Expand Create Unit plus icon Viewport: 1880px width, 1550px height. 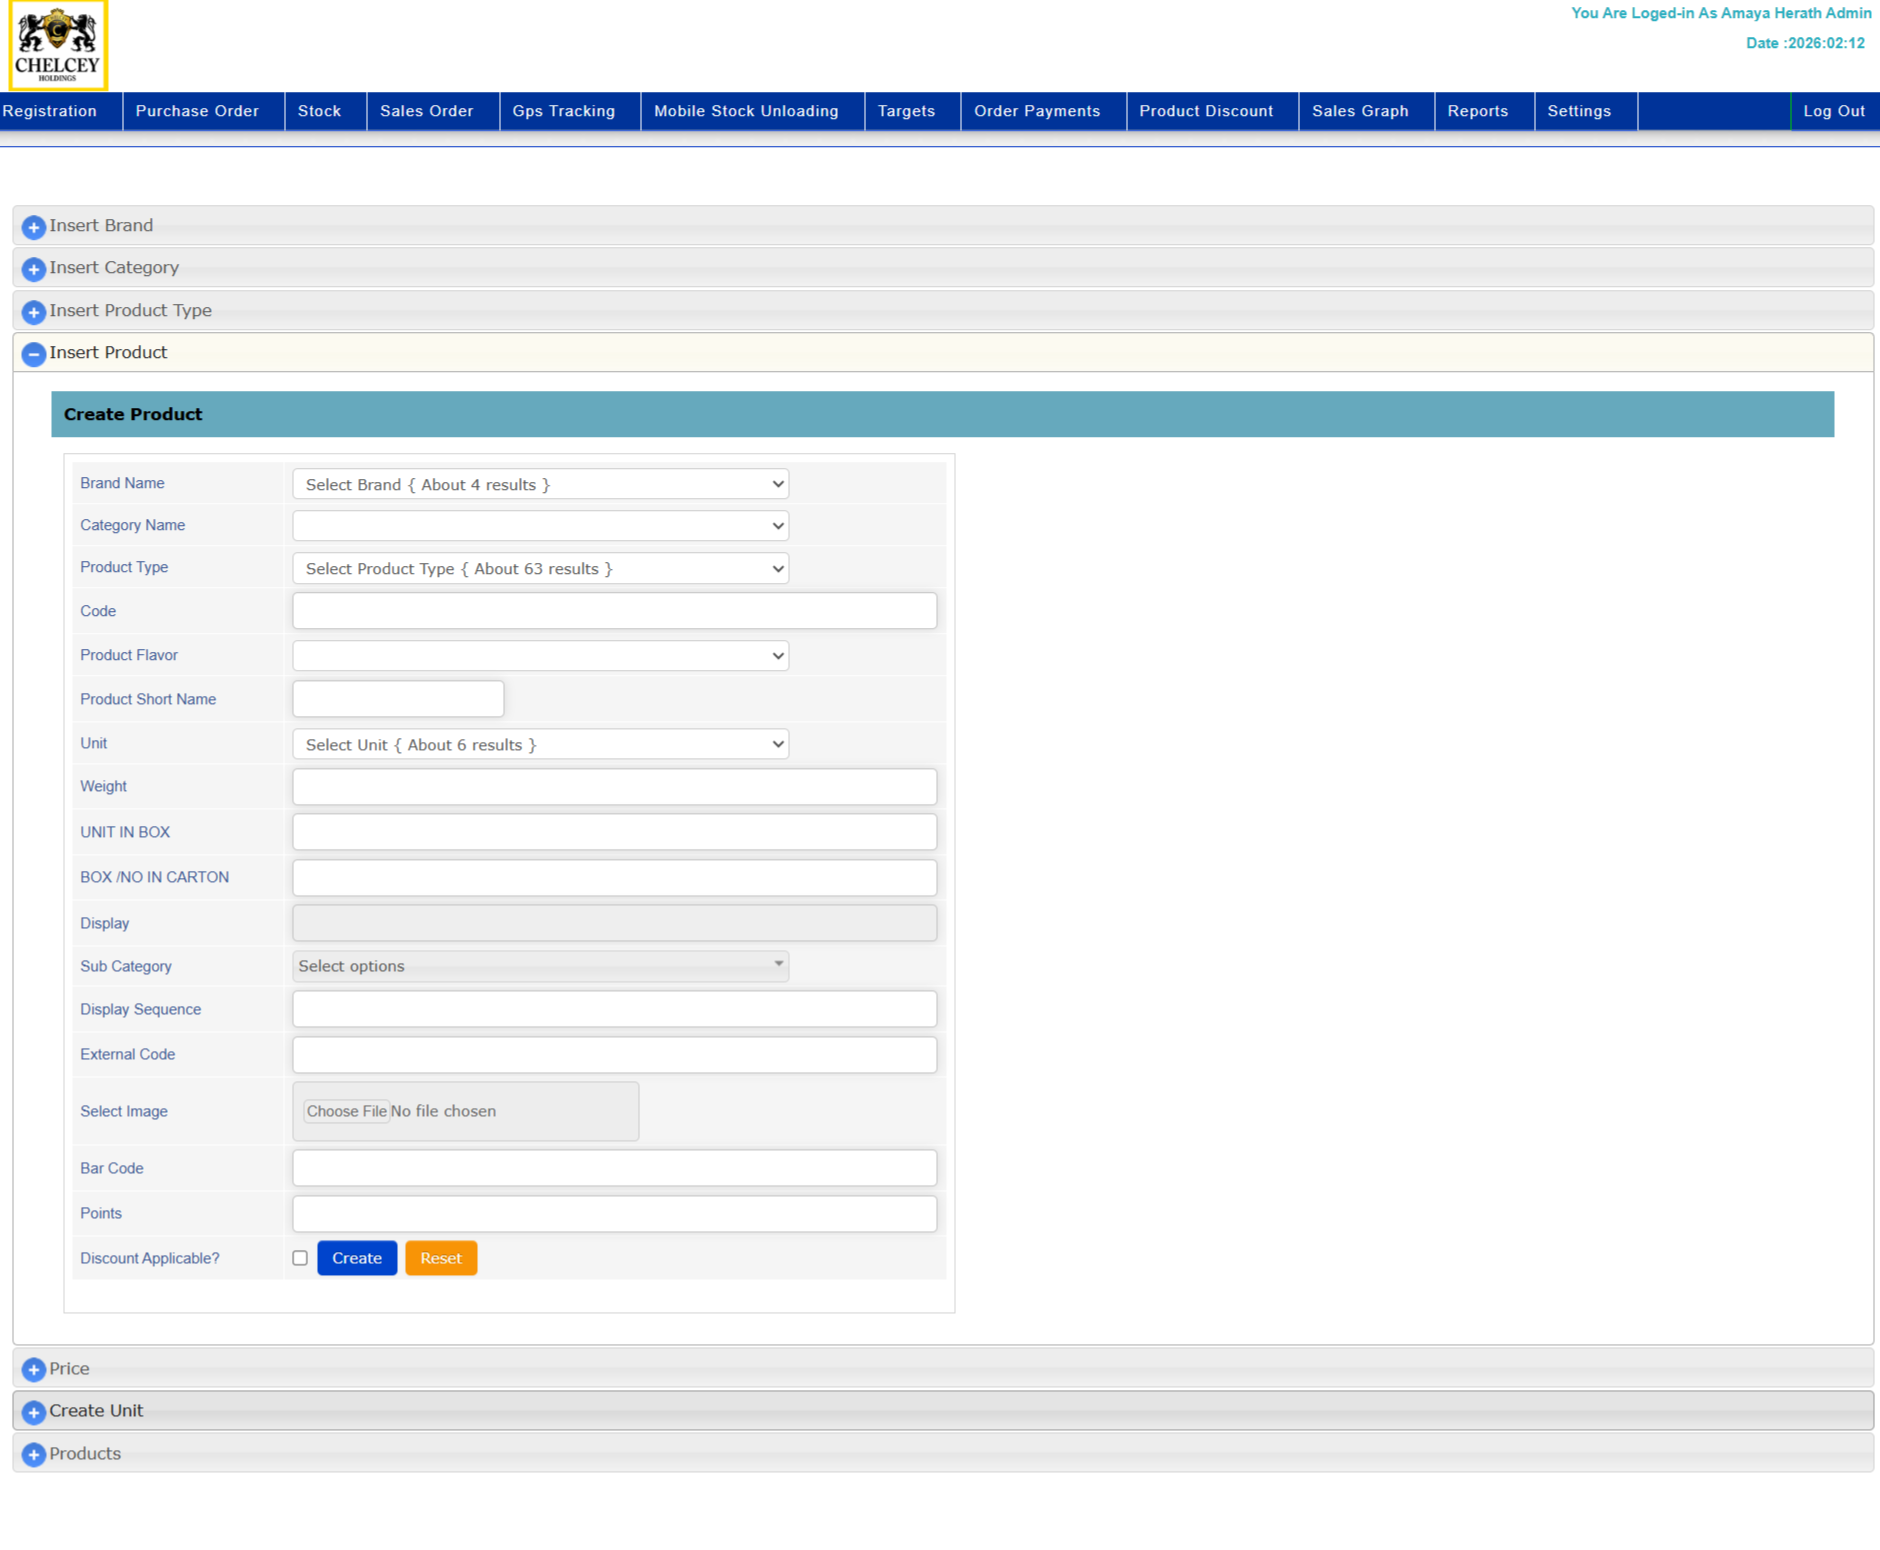pos(34,1412)
